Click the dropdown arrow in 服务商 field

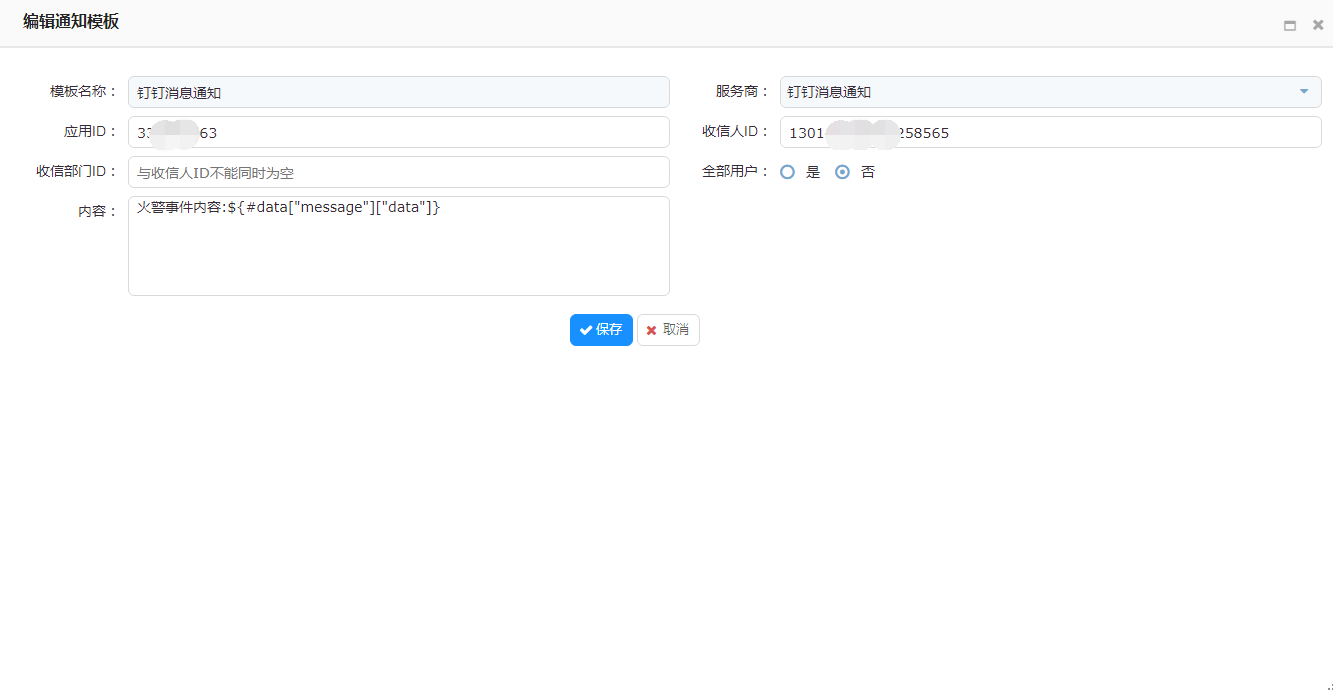click(x=1303, y=92)
